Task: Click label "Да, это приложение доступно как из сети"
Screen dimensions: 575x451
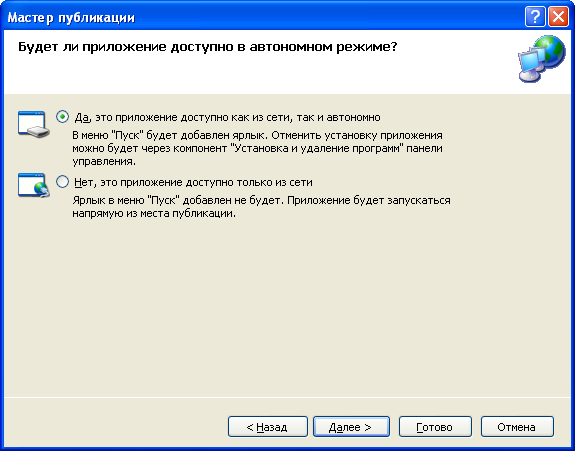Action: click(x=227, y=117)
